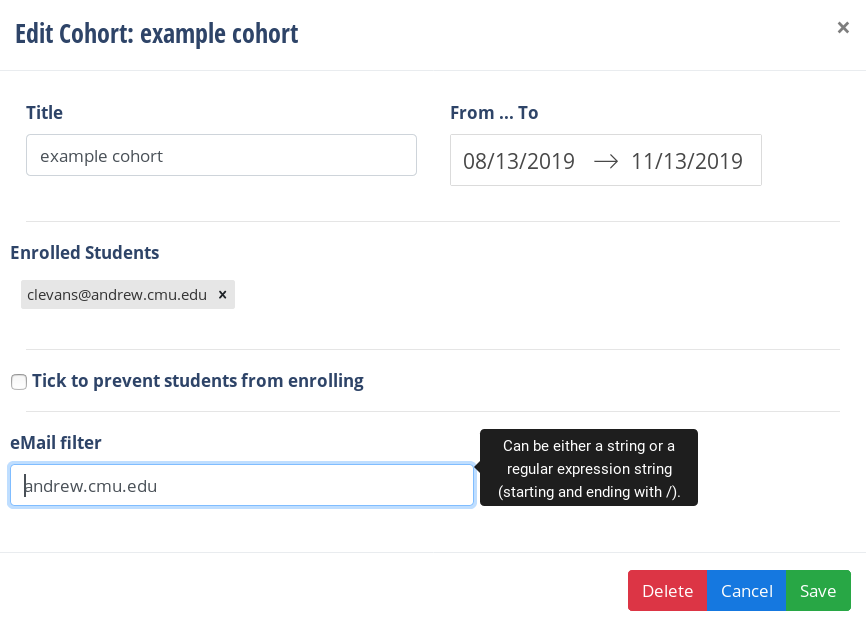This screenshot has height=621, width=866.
Task: Click the Enrolled Students heading
Action: [x=85, y=252]
